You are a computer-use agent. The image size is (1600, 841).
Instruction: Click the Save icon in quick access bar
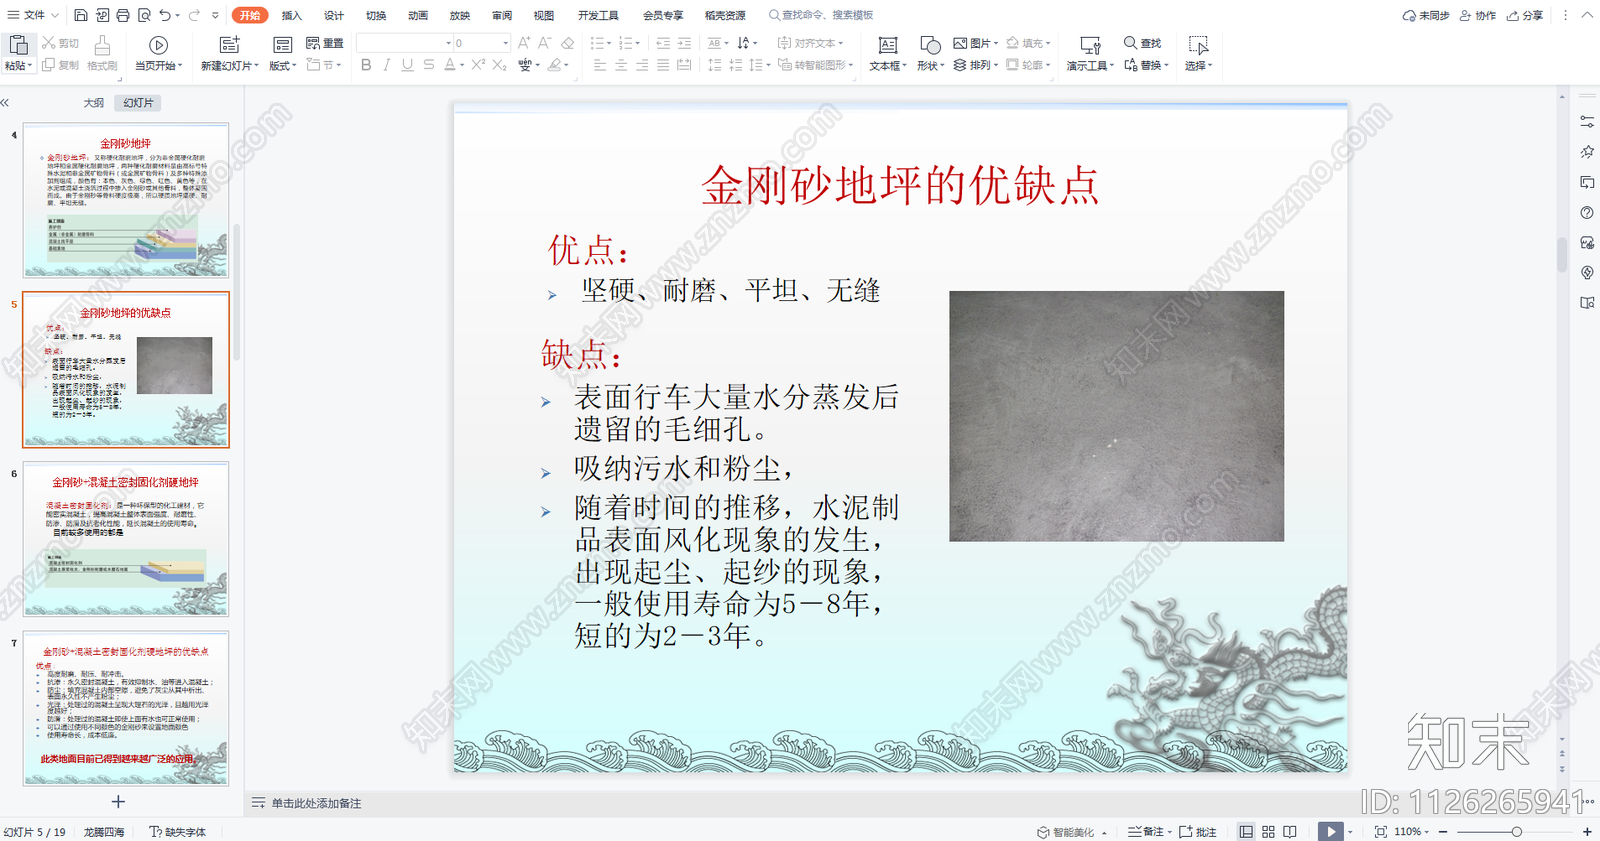pyautogui.click(x=81, y=15)
